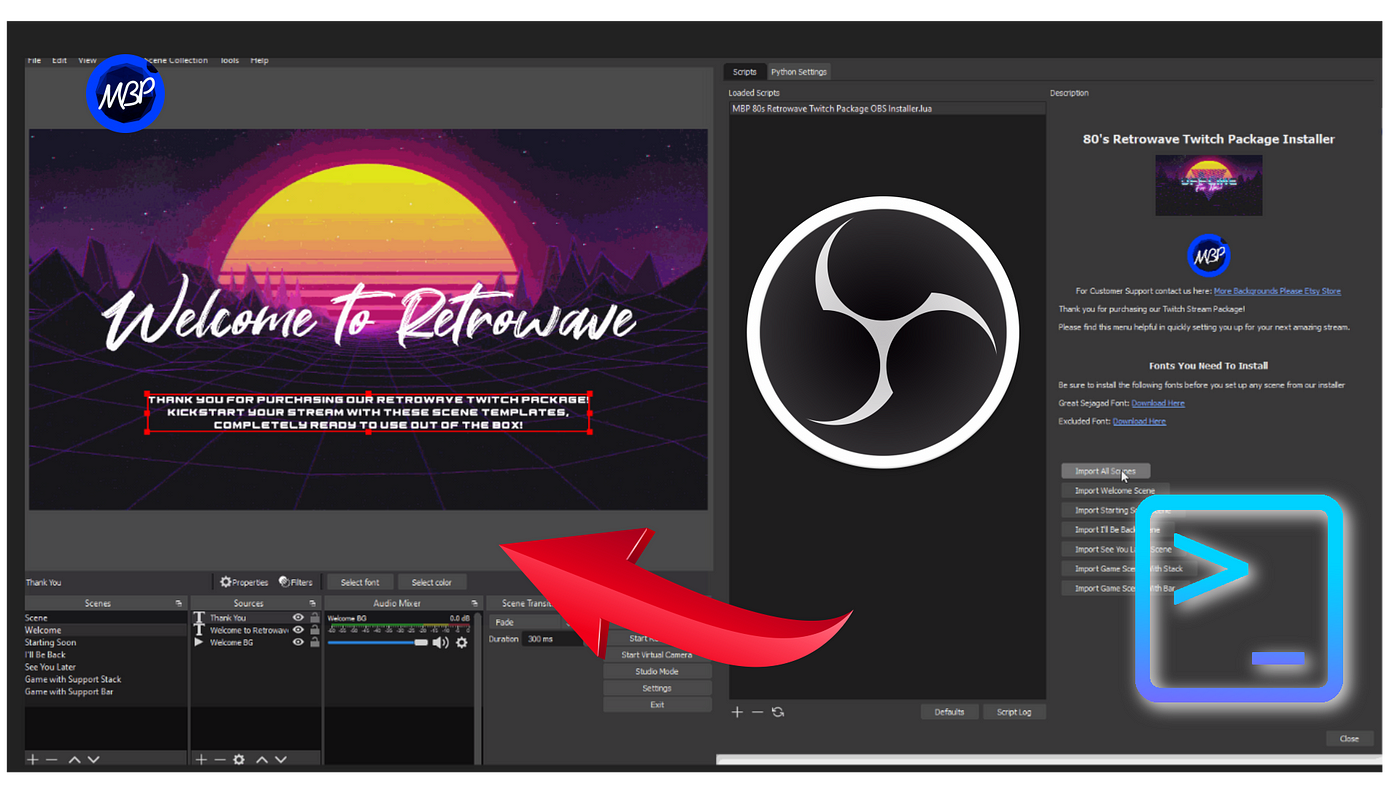Move scene up in Scenes panel
This screenshot has height=788, width=1400.
click(74, 760)
